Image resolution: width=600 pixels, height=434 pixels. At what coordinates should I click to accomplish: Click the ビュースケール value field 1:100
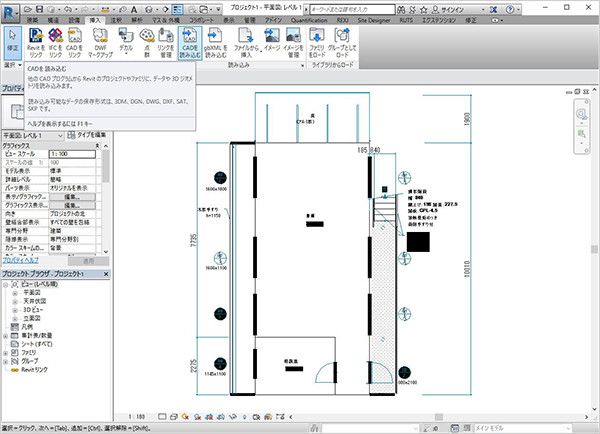coord(72,154)
